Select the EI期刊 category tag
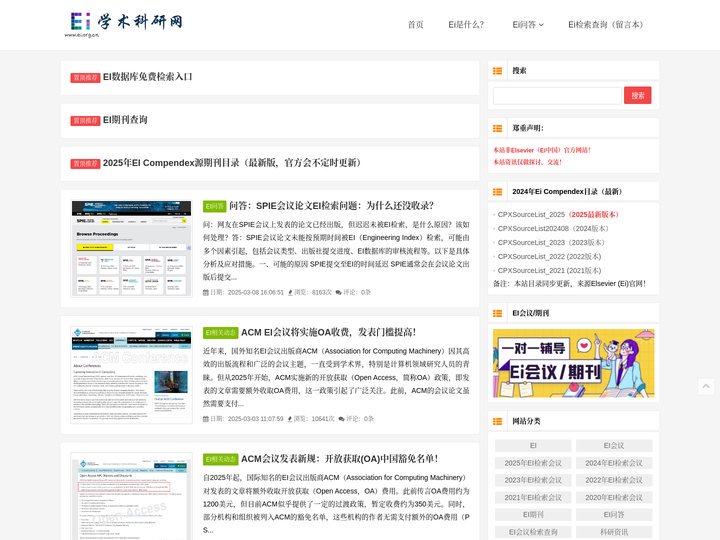Viewport: 720px width, 540px height. click(x=533, y=515)
